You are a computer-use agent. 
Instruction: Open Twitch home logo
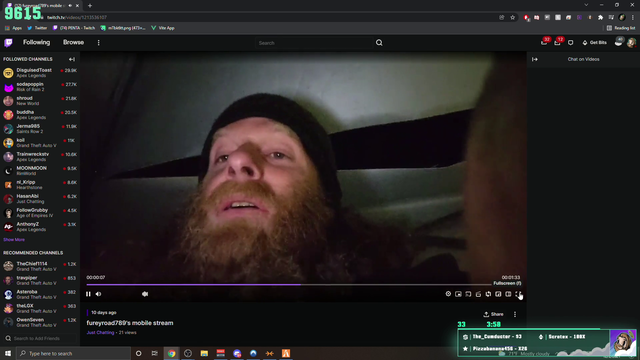click(8, 42)
